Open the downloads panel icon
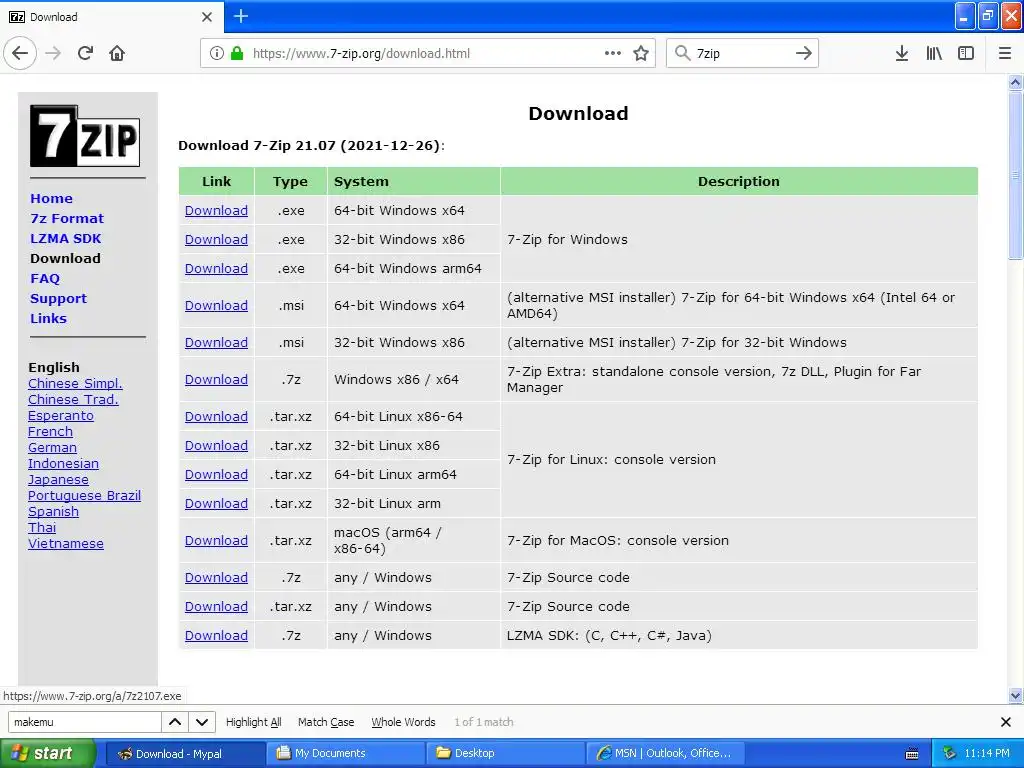Screen dimensions: 1024x768 (x=902, y=53)
